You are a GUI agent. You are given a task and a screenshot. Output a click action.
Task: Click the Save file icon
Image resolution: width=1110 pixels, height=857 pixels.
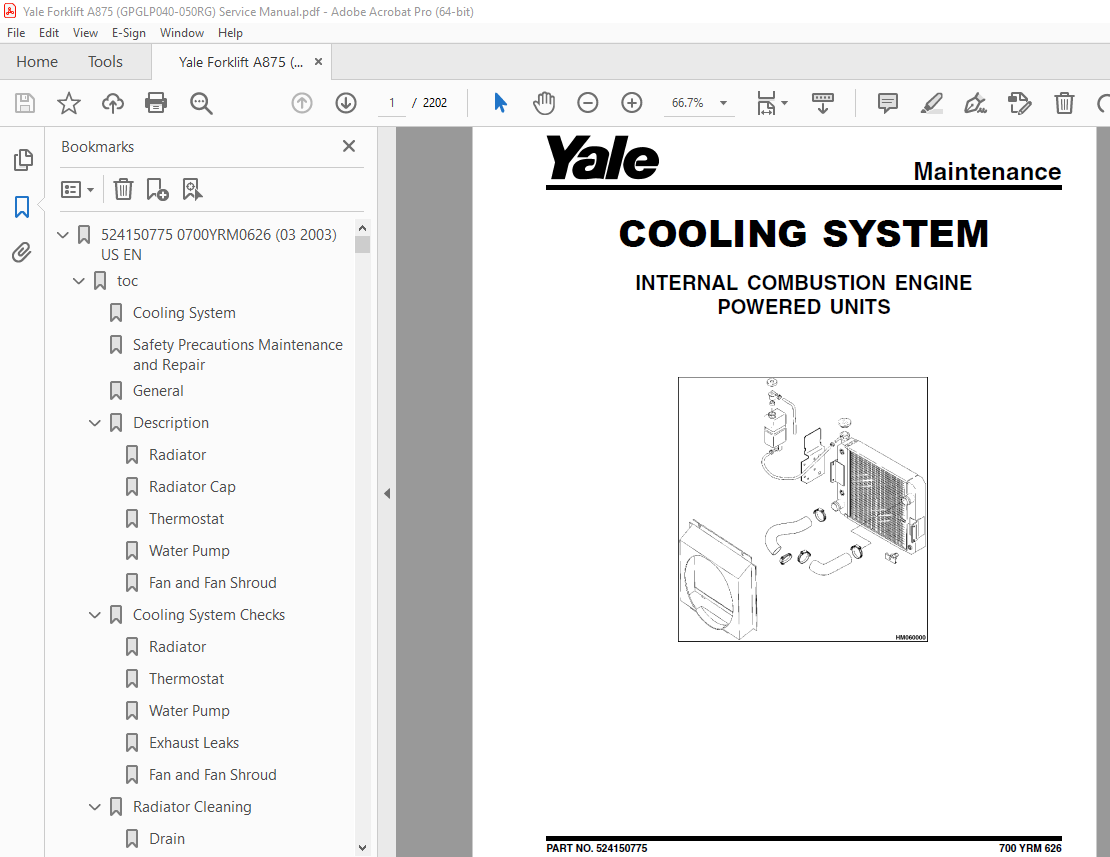(25, 103)
